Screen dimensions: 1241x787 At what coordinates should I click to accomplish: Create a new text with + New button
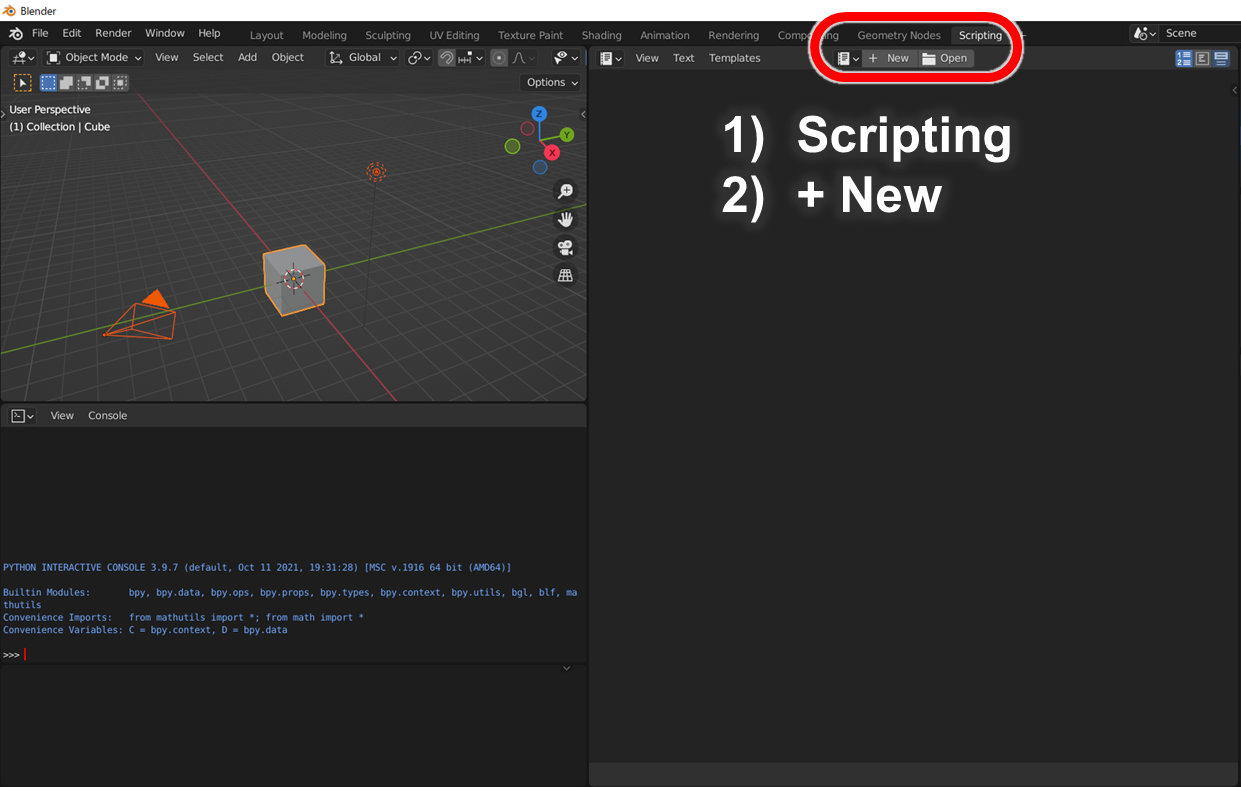[x=888, y=58]
